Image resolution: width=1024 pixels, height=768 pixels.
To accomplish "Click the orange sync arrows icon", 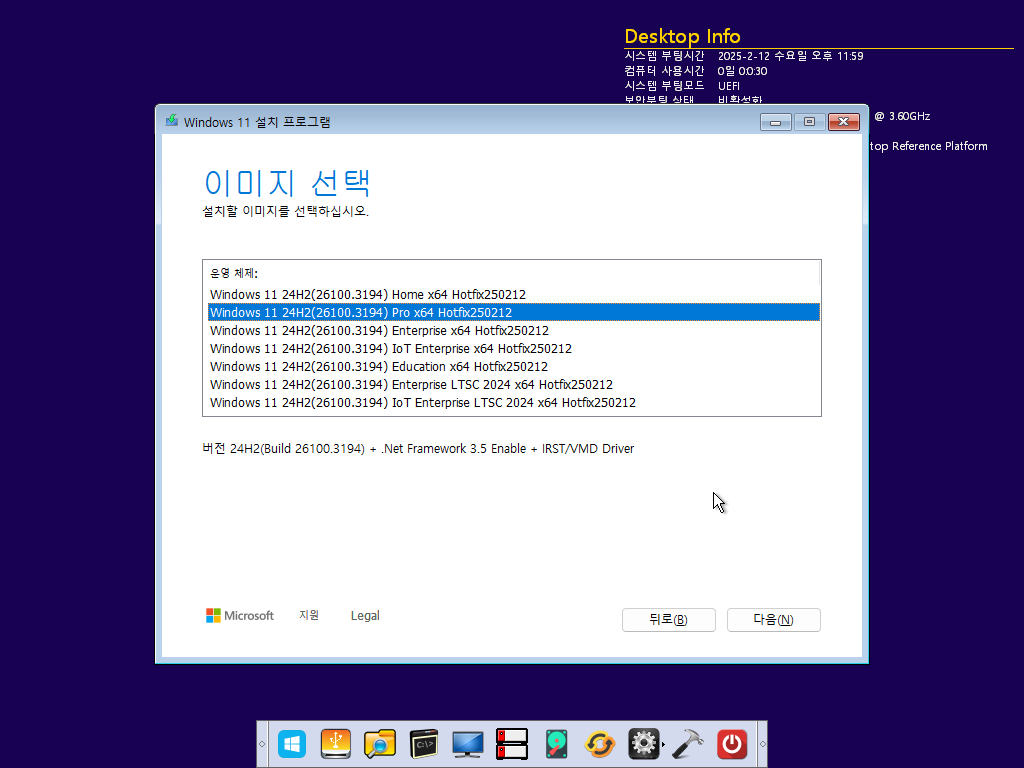I will tap(600, 744).
